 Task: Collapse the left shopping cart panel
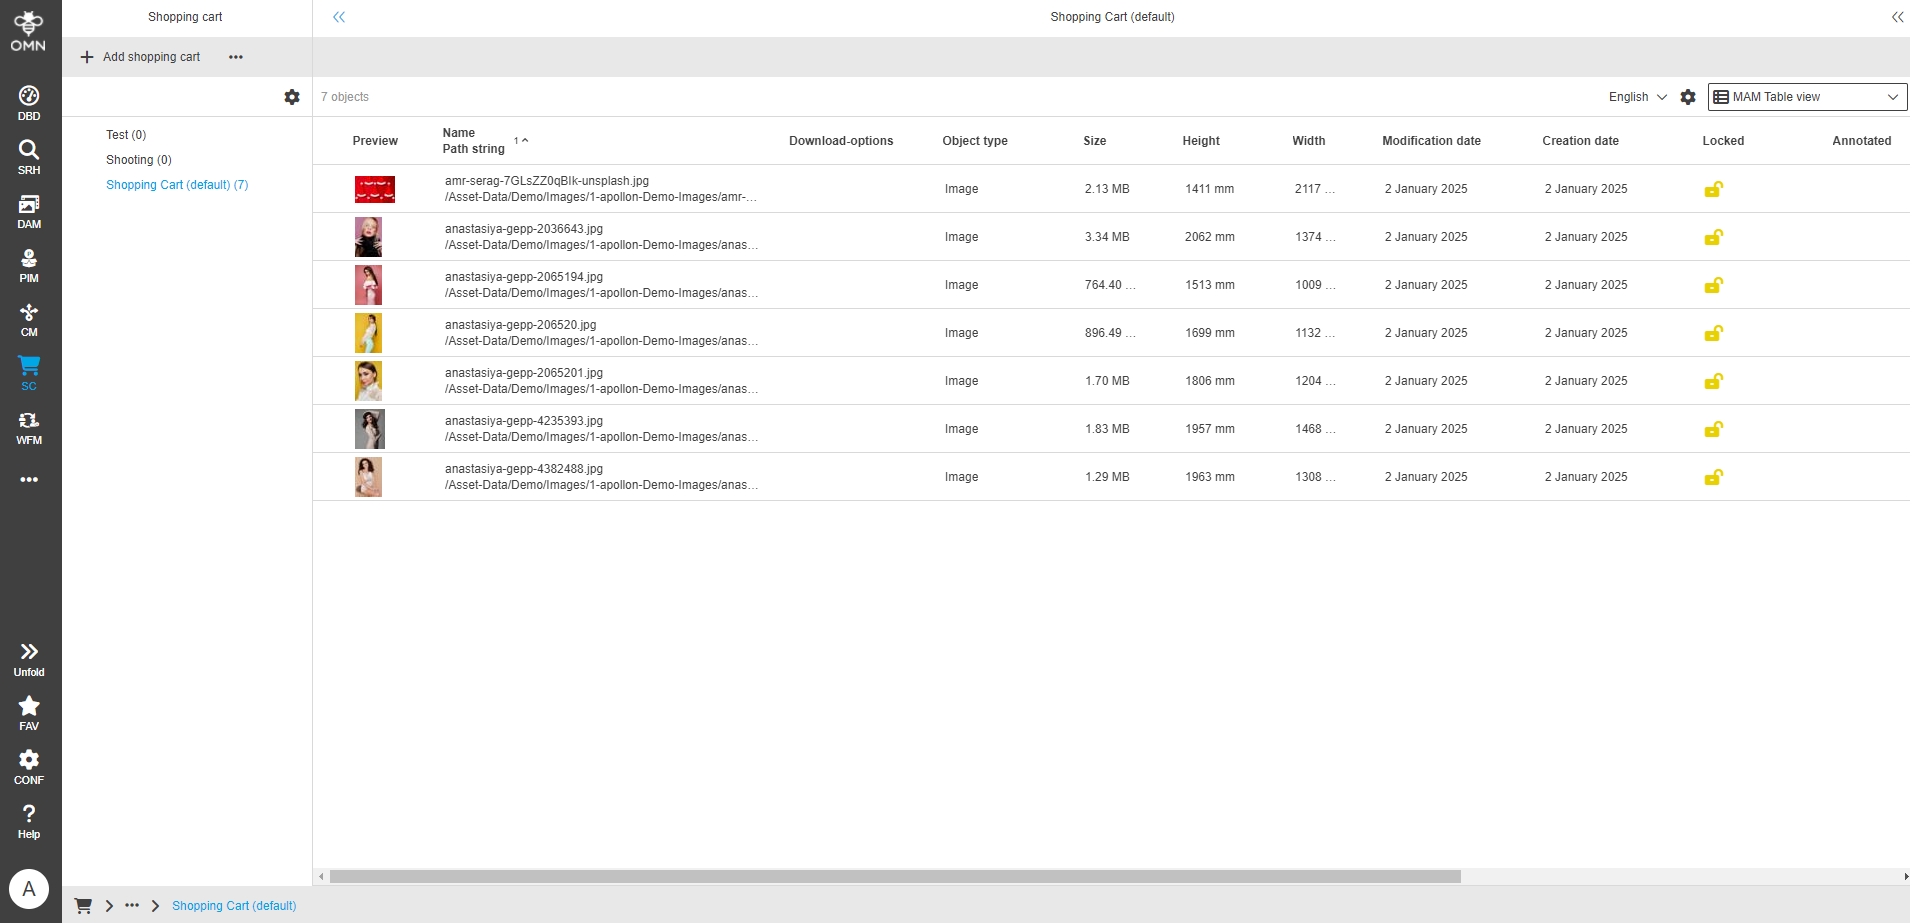click(339, 17)
